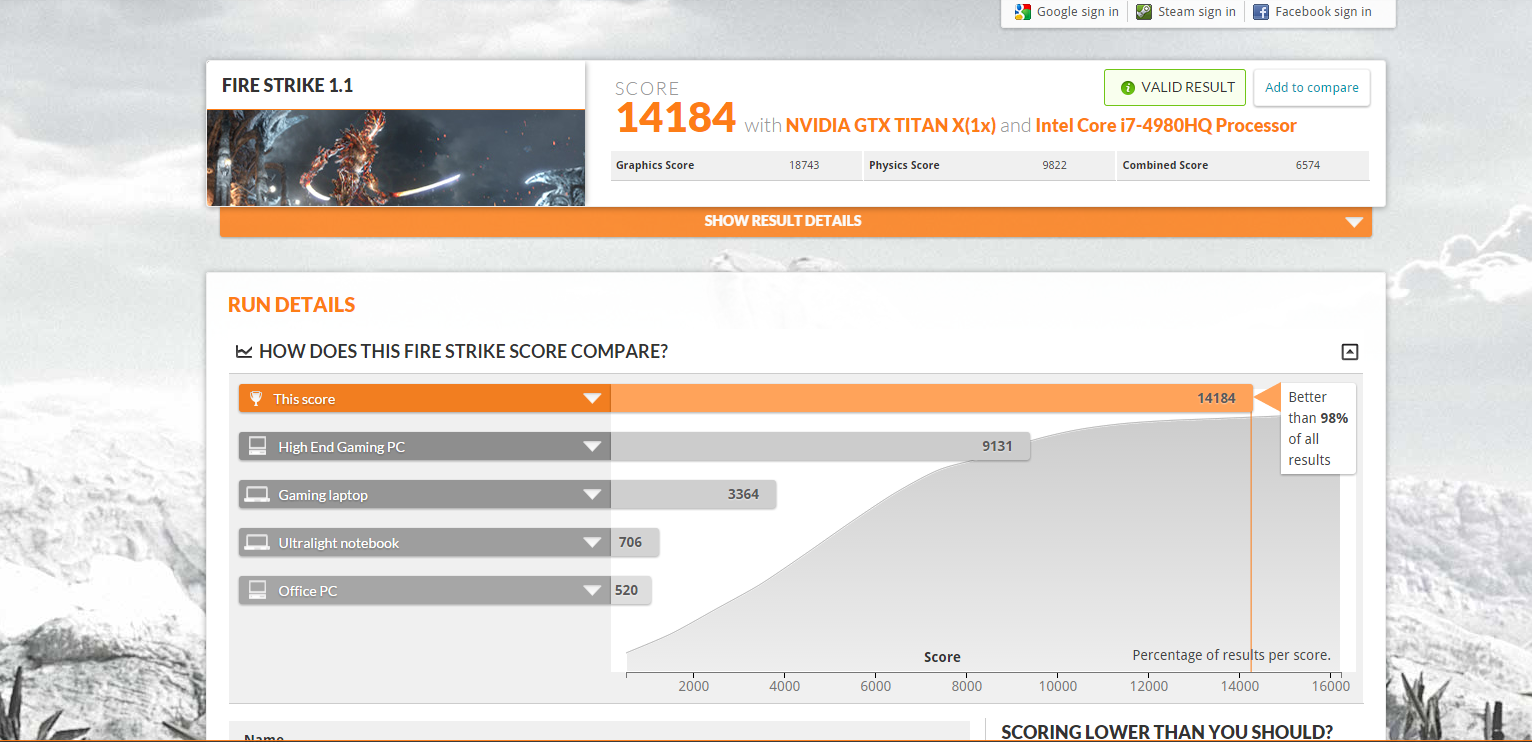Screen dimensions: 1532x742
Task: Click the large 14184 score number
Action: coord(676,118)
